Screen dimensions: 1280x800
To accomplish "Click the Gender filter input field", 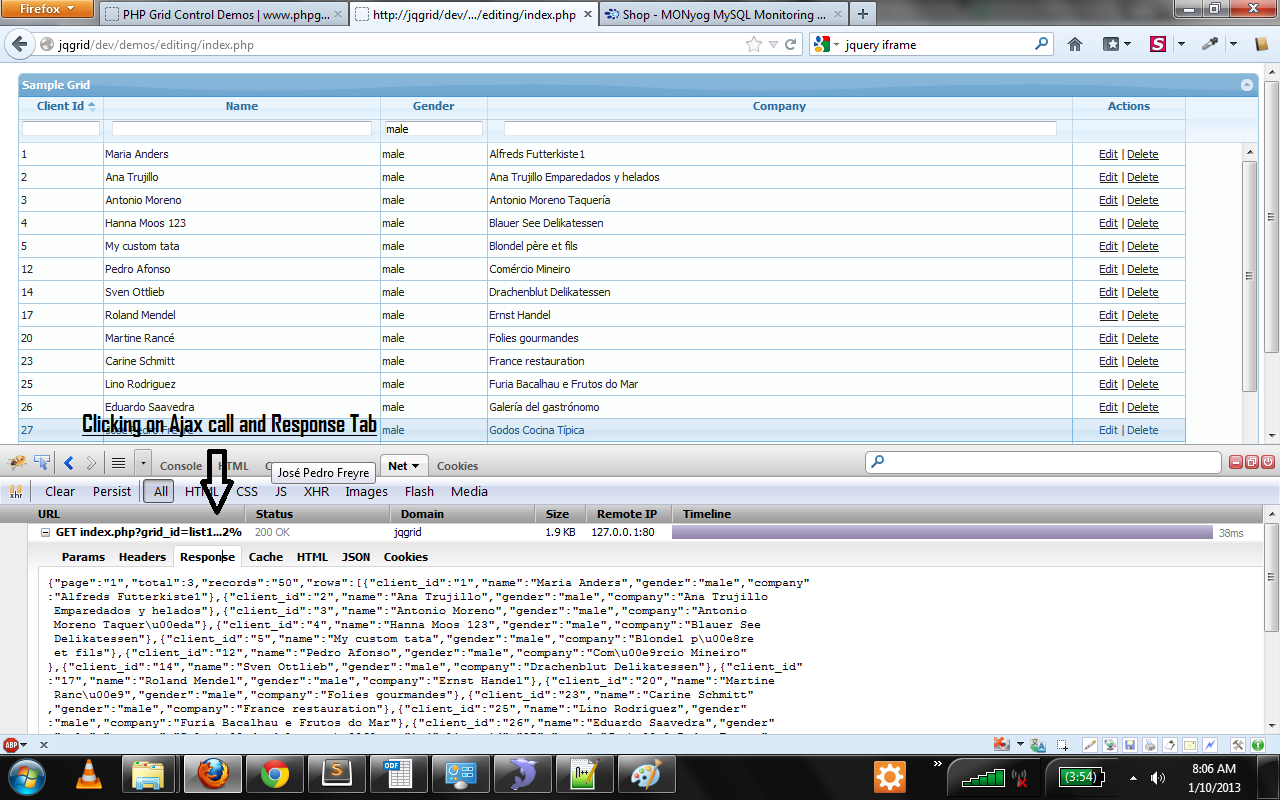I will pos(433,129).
